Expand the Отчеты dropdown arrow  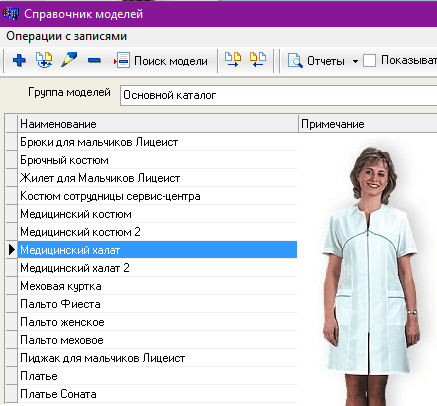pos(355,61)
